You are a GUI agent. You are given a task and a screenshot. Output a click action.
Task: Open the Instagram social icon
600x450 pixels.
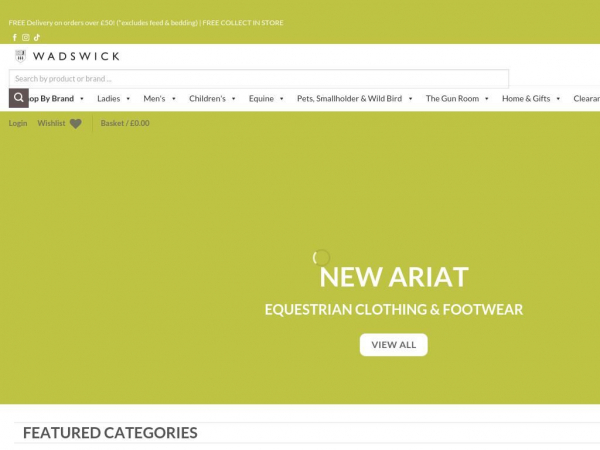[x=26, y=38]
